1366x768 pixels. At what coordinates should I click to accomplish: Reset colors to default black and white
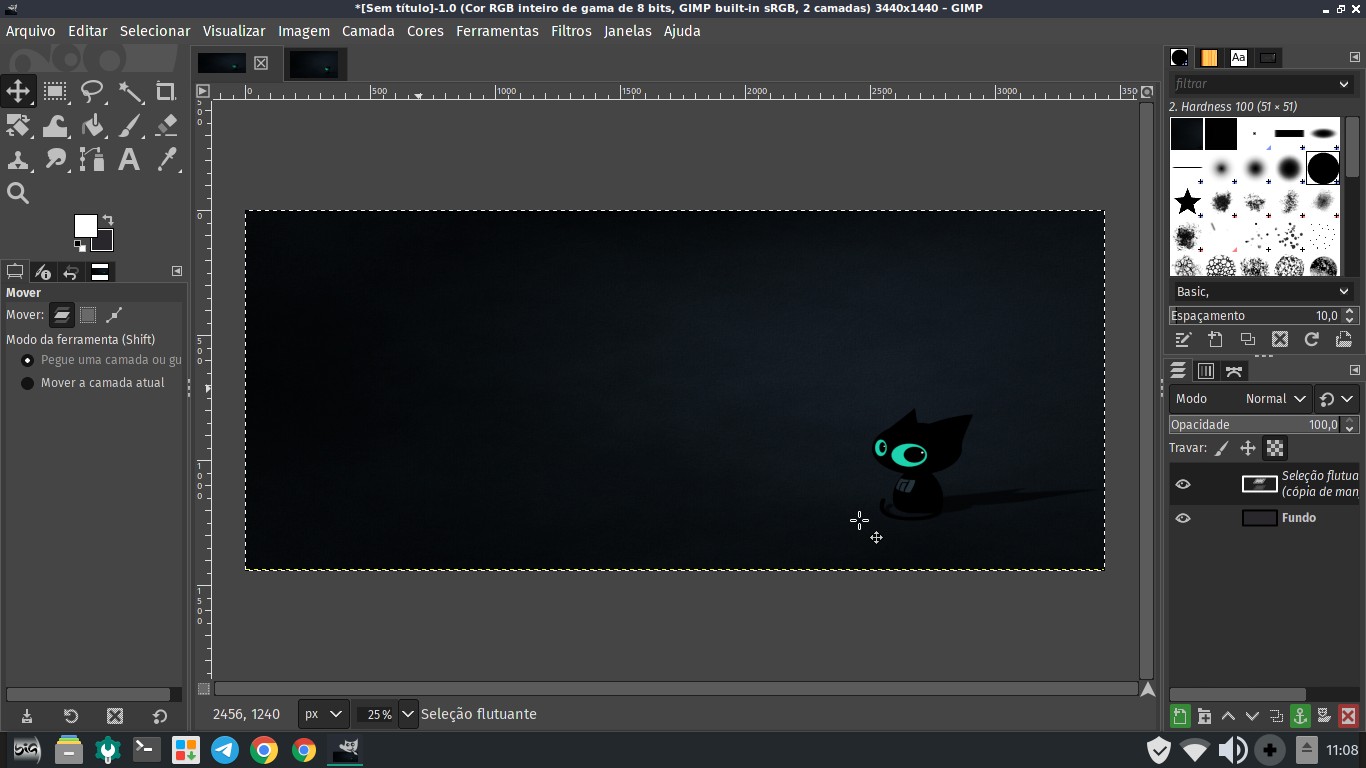79,244
